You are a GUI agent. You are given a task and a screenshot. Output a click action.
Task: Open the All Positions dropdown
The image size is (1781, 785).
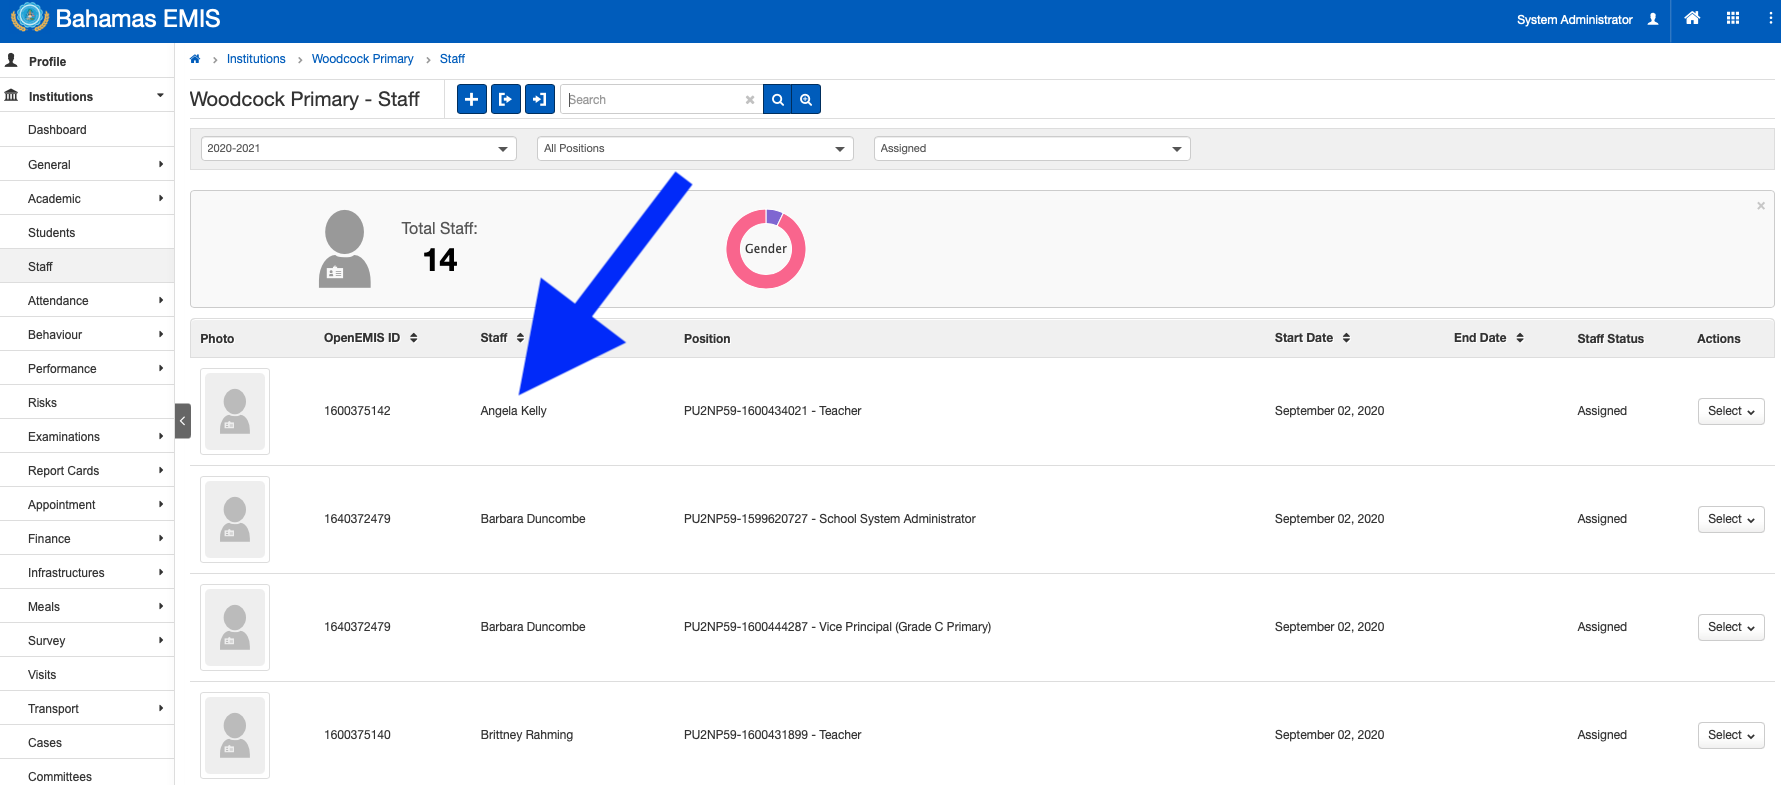pyautogui.click(x=695, y=149)
